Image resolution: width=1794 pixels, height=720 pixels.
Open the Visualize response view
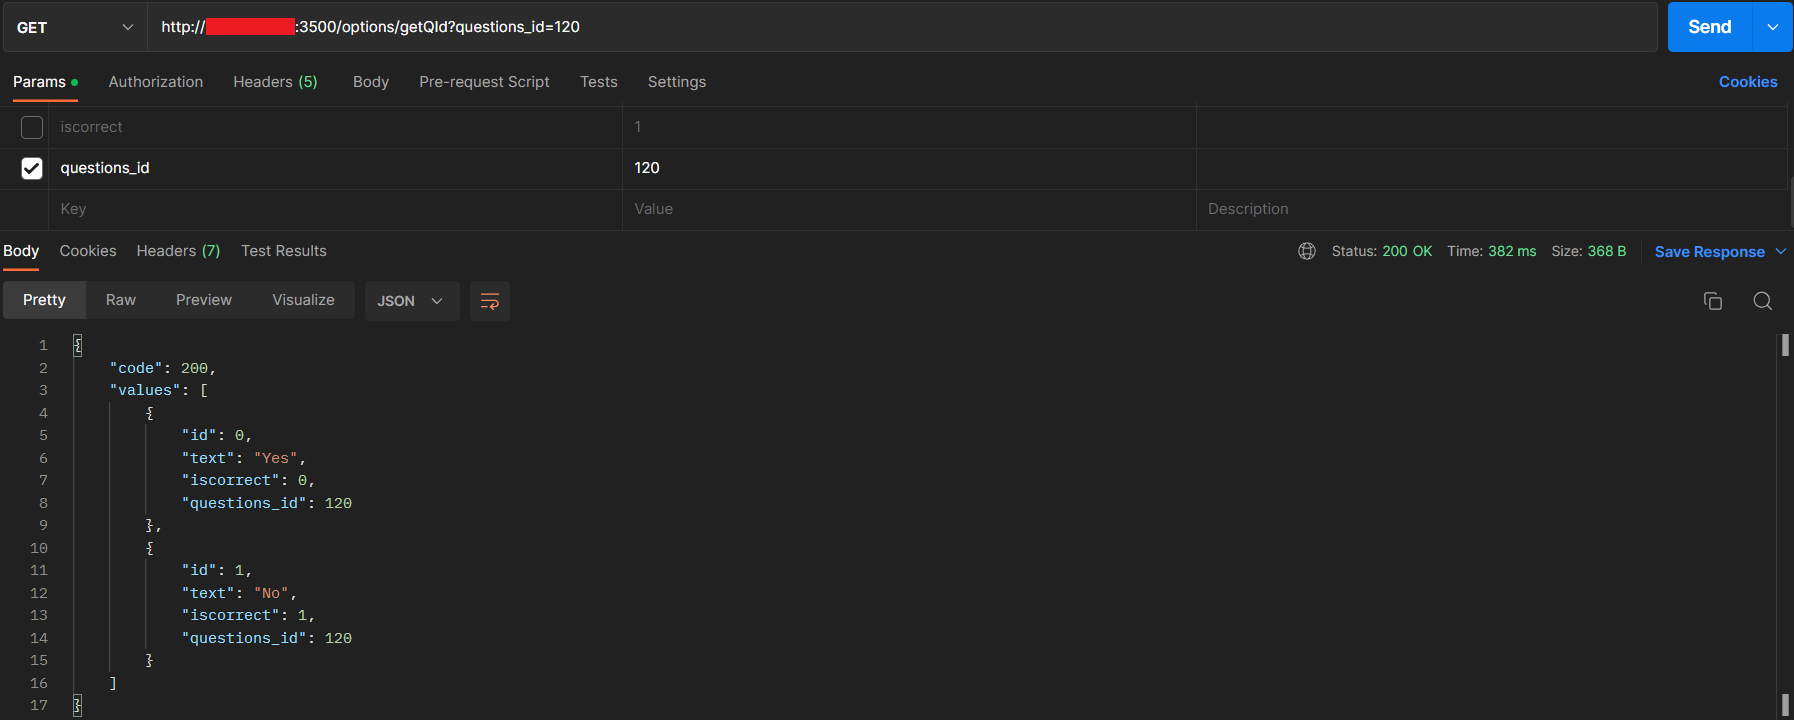303,300
